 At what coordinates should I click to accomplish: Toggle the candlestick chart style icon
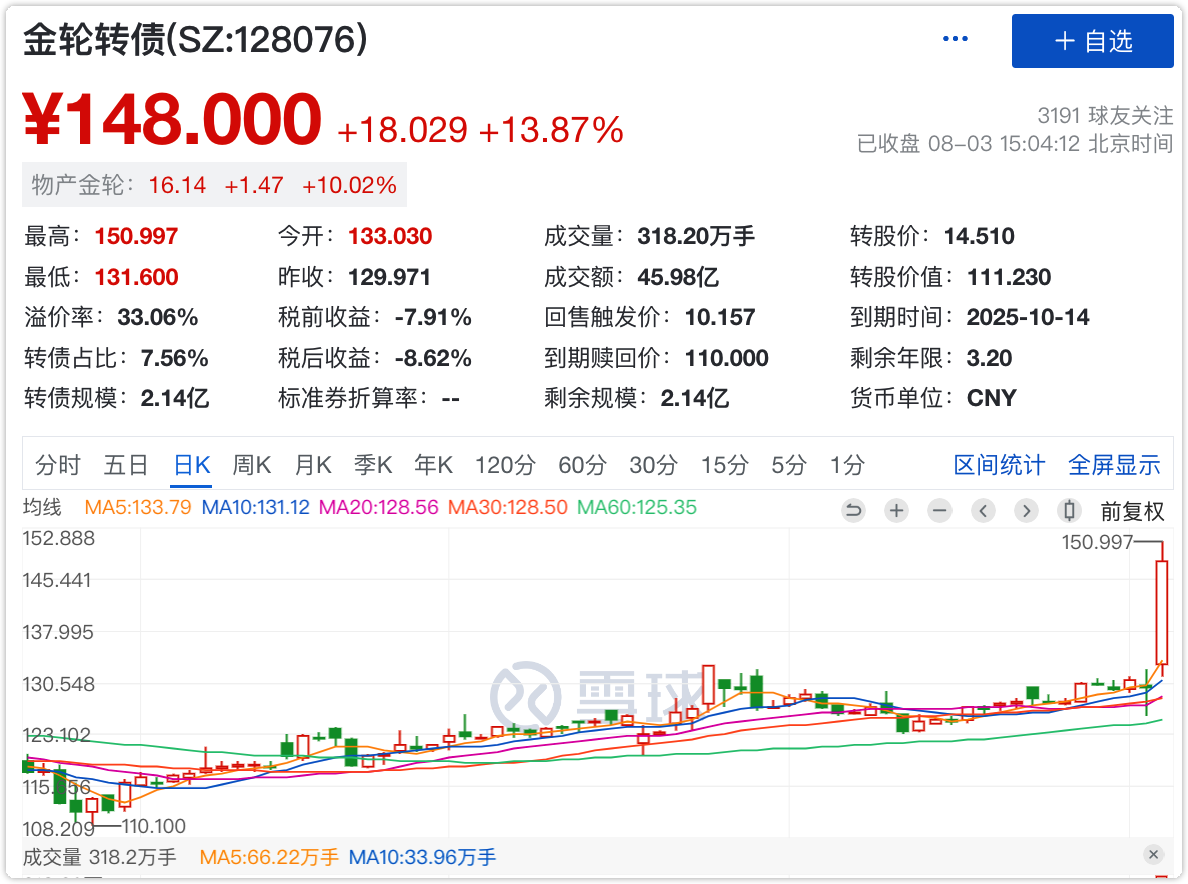coord(1069,511)
